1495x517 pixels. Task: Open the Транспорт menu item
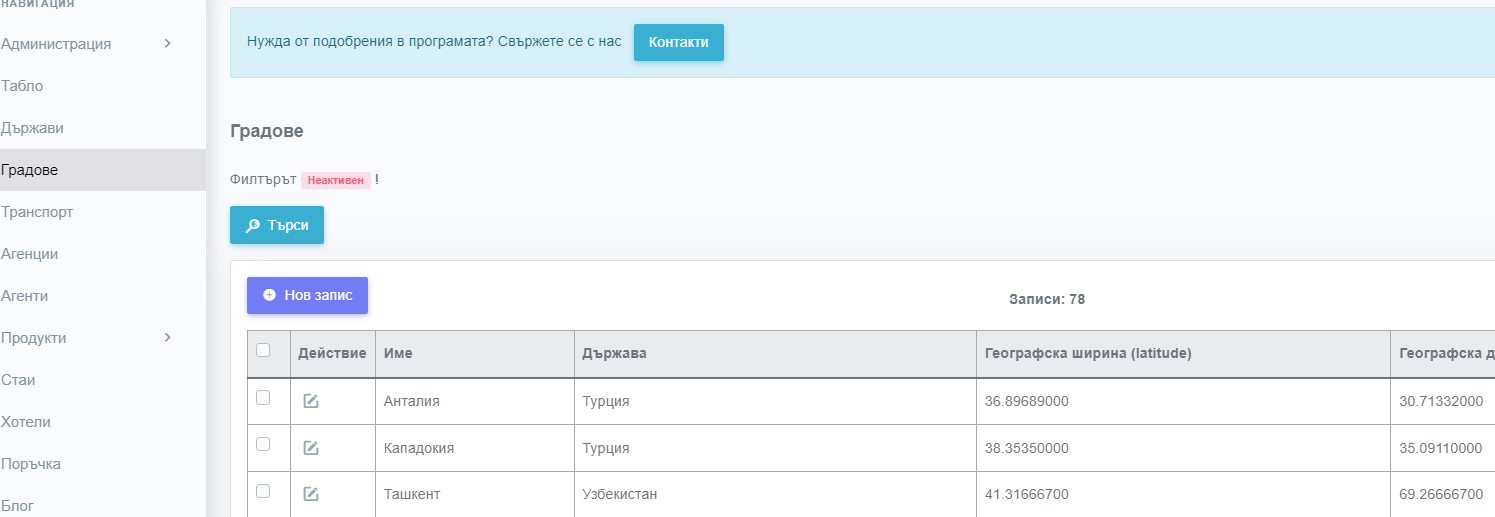37,212
